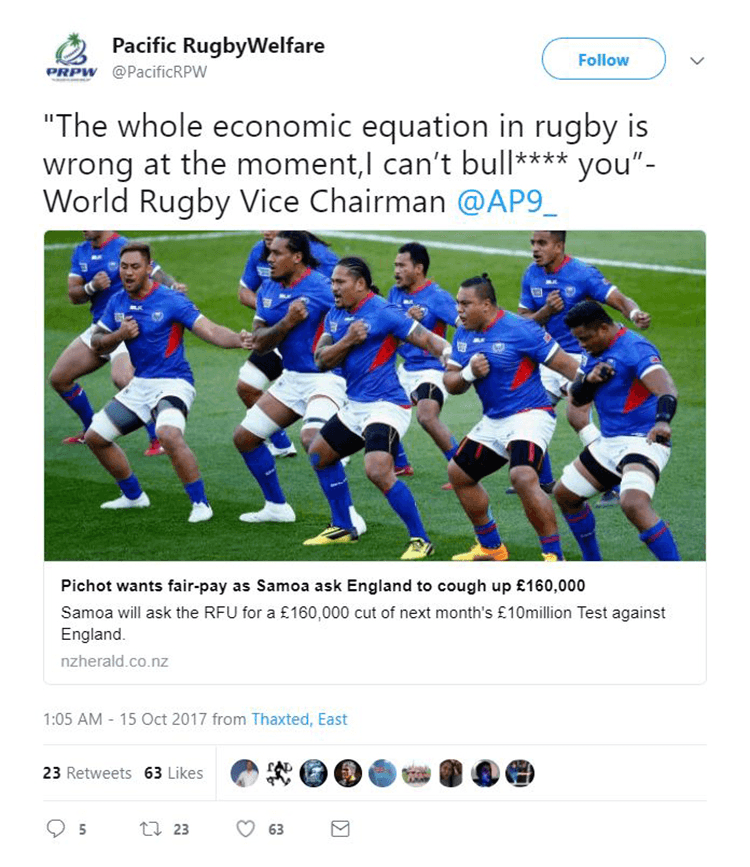Open the Thaxted, East location link
The image size is (750, 867).
coord(299,719)
